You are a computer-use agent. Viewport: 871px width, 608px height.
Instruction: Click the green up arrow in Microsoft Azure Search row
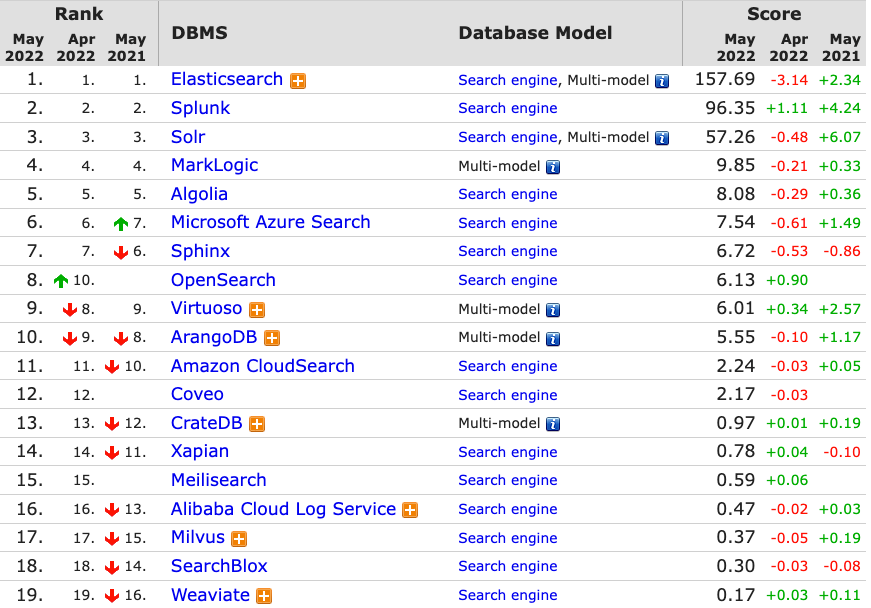pyautogui.click(x=121, y=224)
